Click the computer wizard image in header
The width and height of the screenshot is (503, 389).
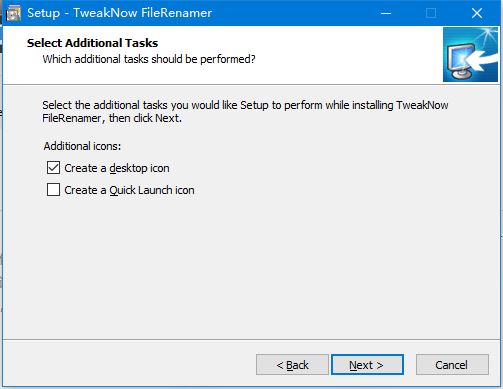[470, 55]
